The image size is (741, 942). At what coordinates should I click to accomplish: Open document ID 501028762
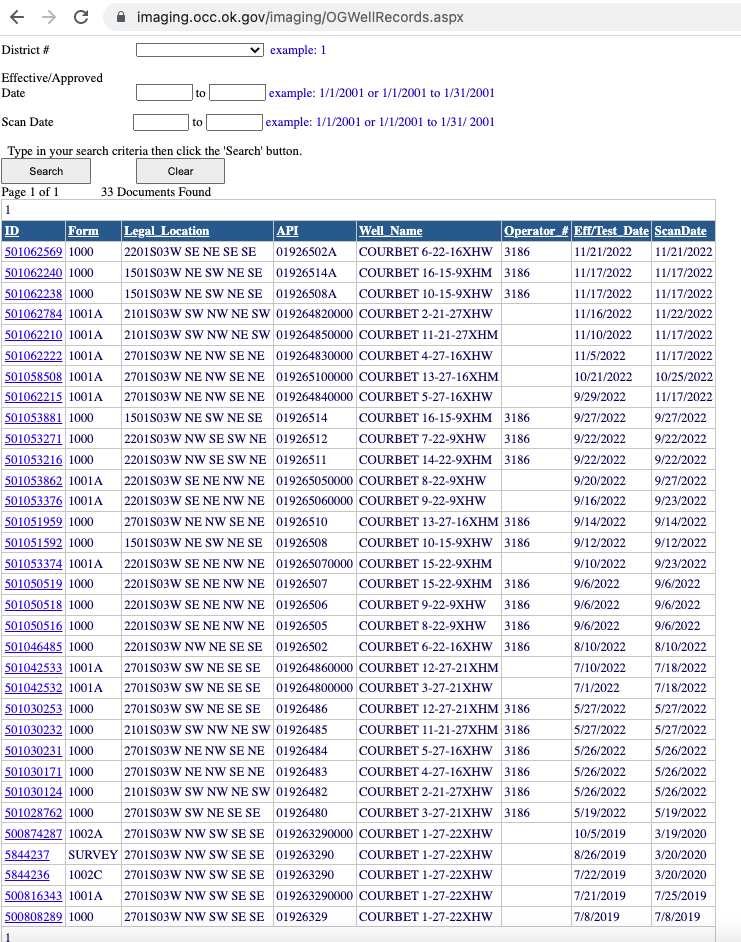[x=34, y=812]
